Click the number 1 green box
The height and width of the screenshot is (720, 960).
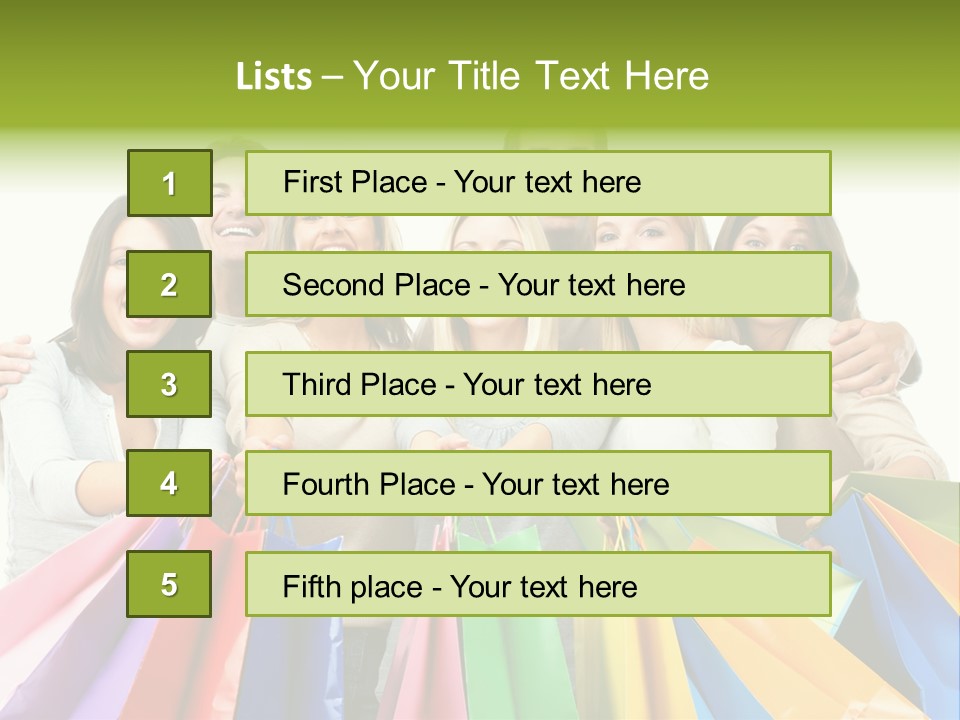pyautogui.click(x=169, y=183)
